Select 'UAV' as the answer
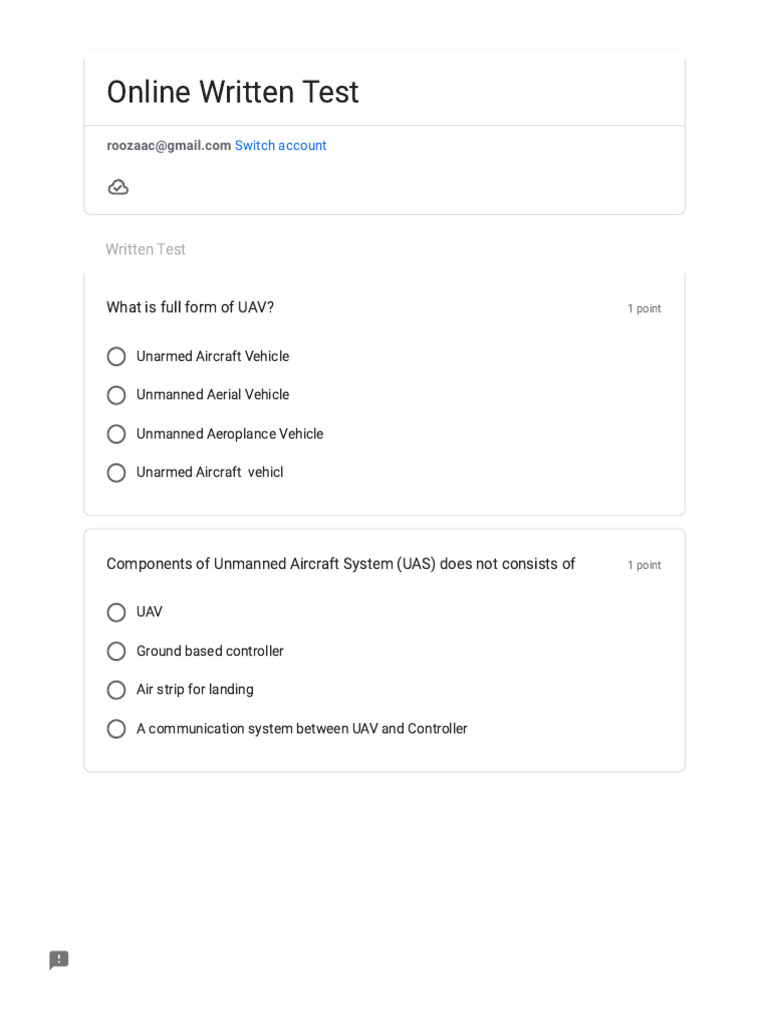The width and height of the screenshot is (768, 1024). coord(117,612)
